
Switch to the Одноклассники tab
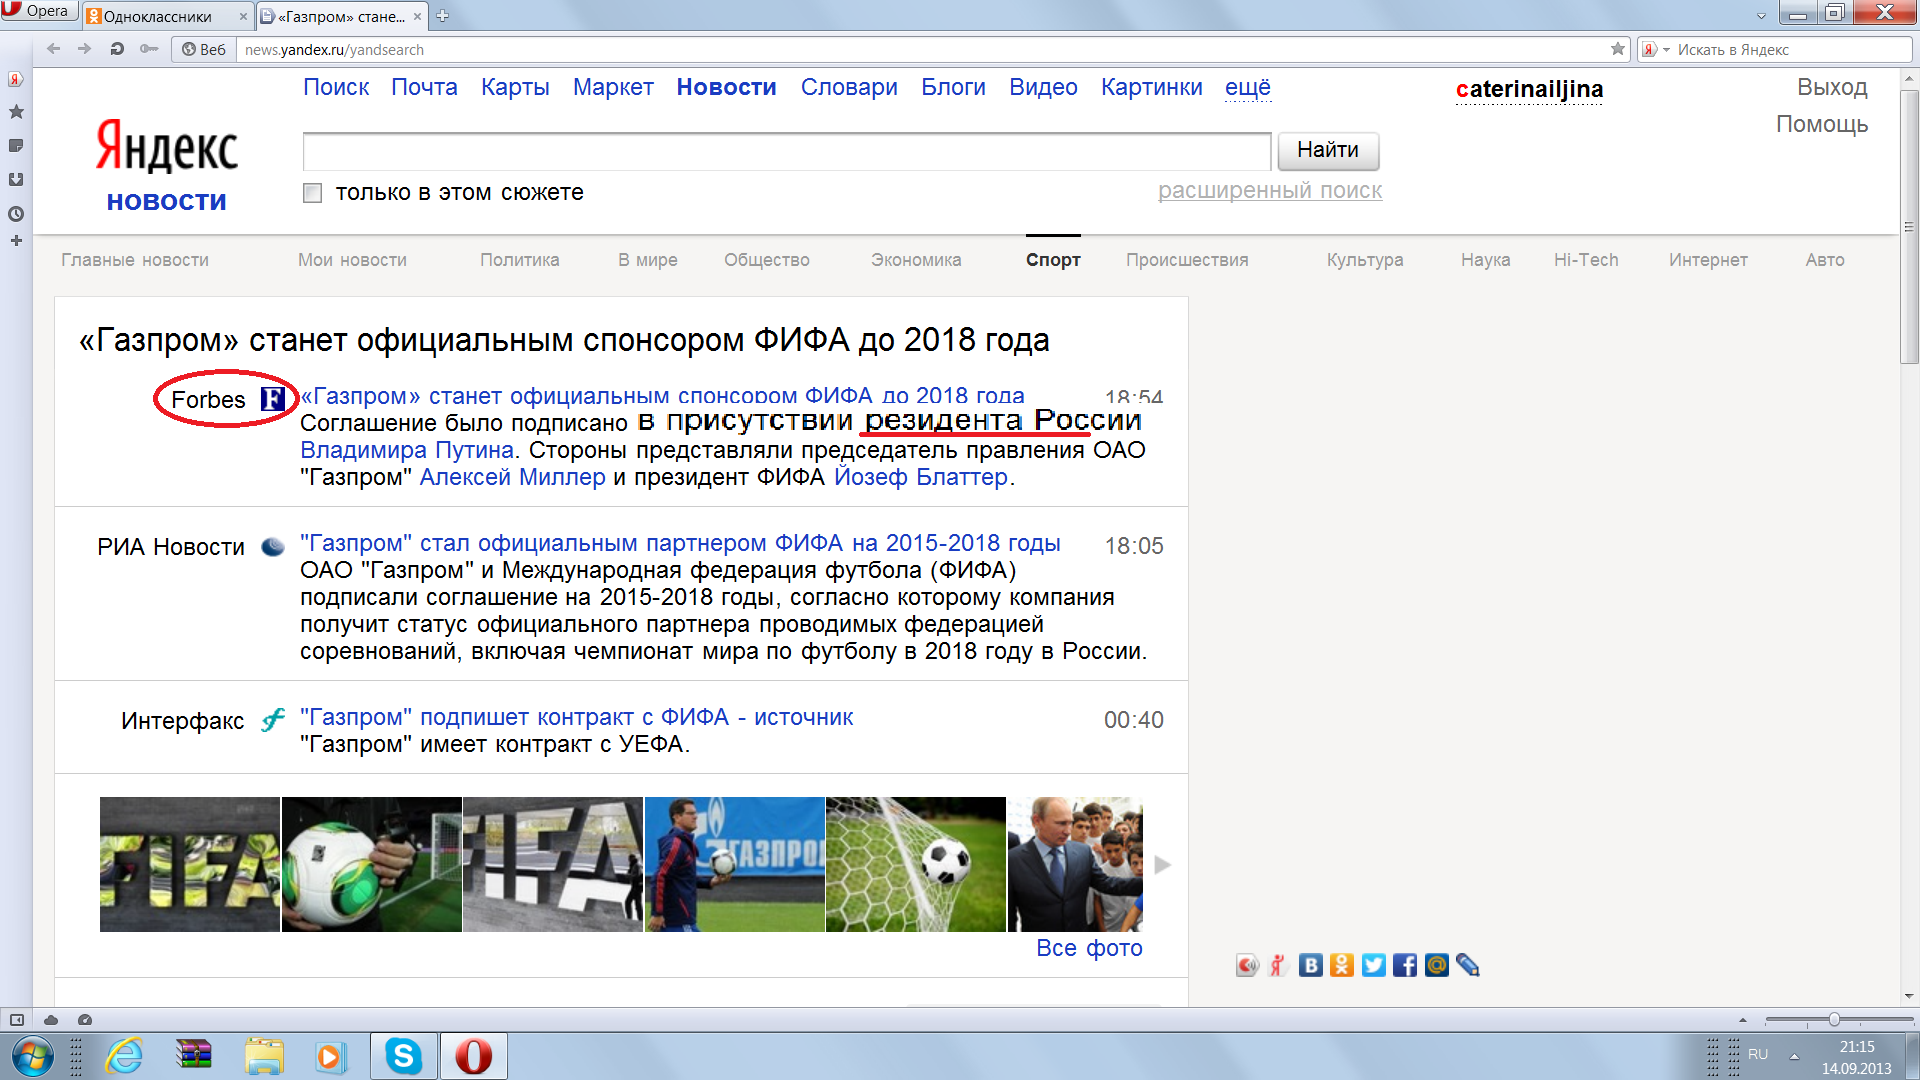(x=166, y=17)
